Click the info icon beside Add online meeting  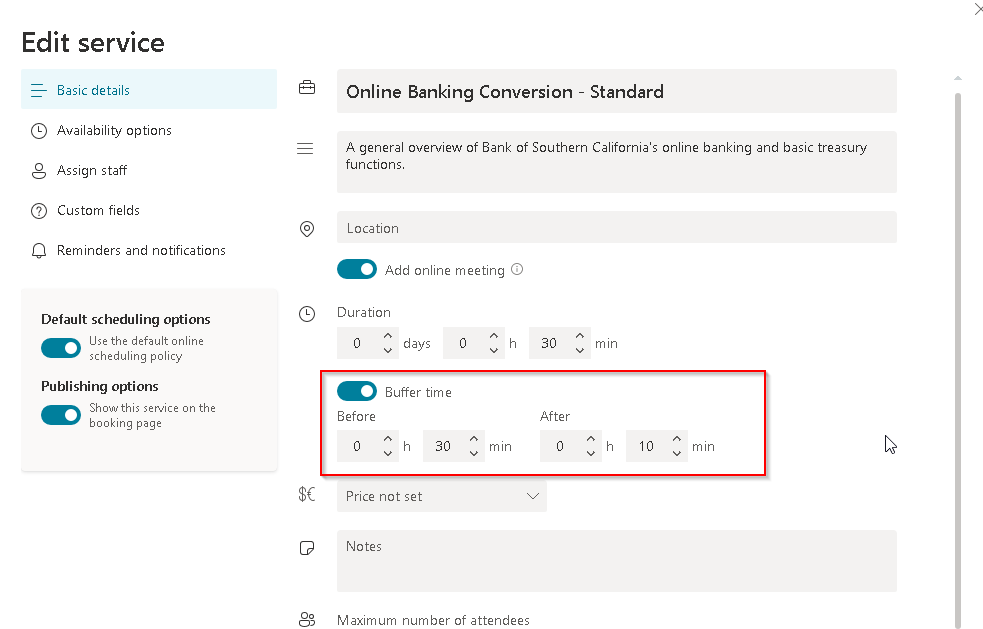point(517,269)
